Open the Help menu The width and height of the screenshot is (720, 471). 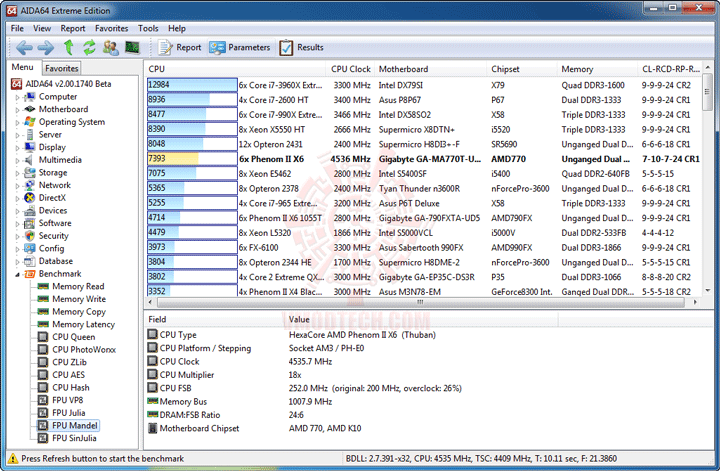[x=177, y=28]
